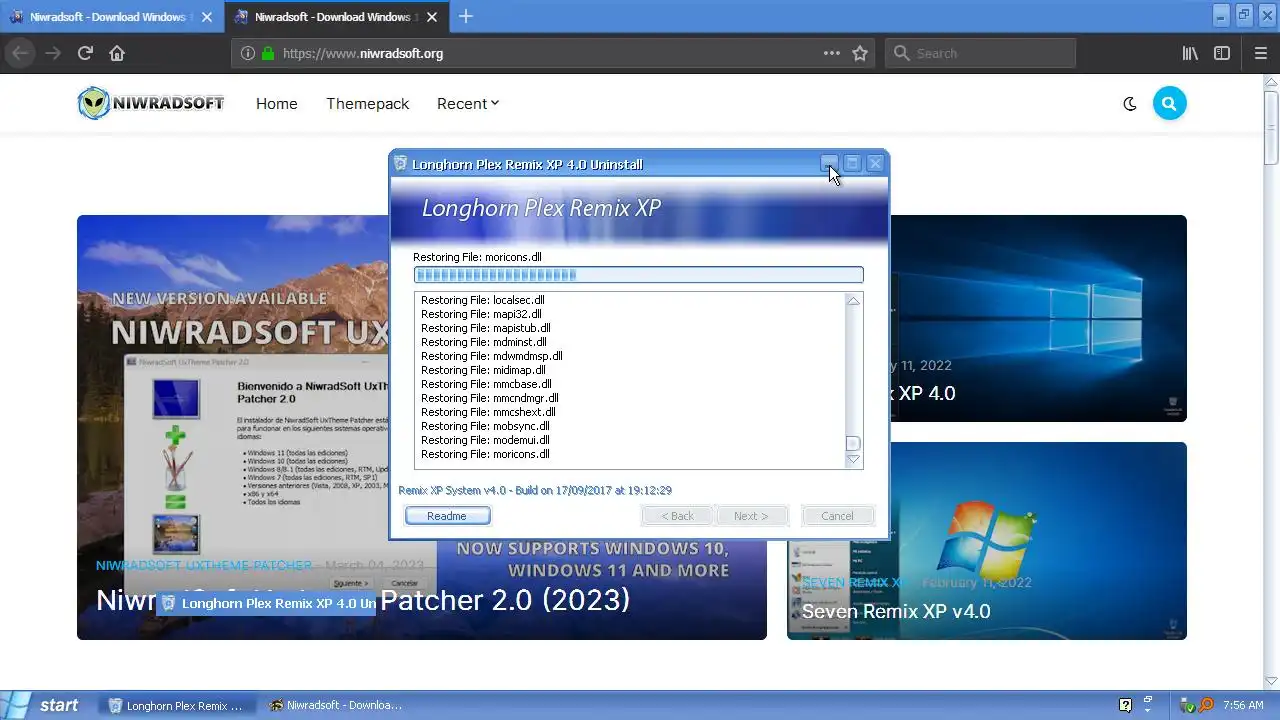Switch to the first Niwradsoft browser tab

(112, 17)
